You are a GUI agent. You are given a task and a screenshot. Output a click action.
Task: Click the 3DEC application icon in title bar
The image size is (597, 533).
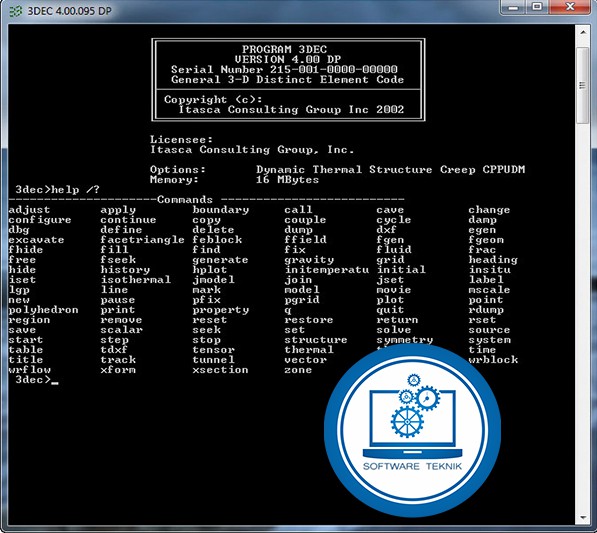pos(16,11)
